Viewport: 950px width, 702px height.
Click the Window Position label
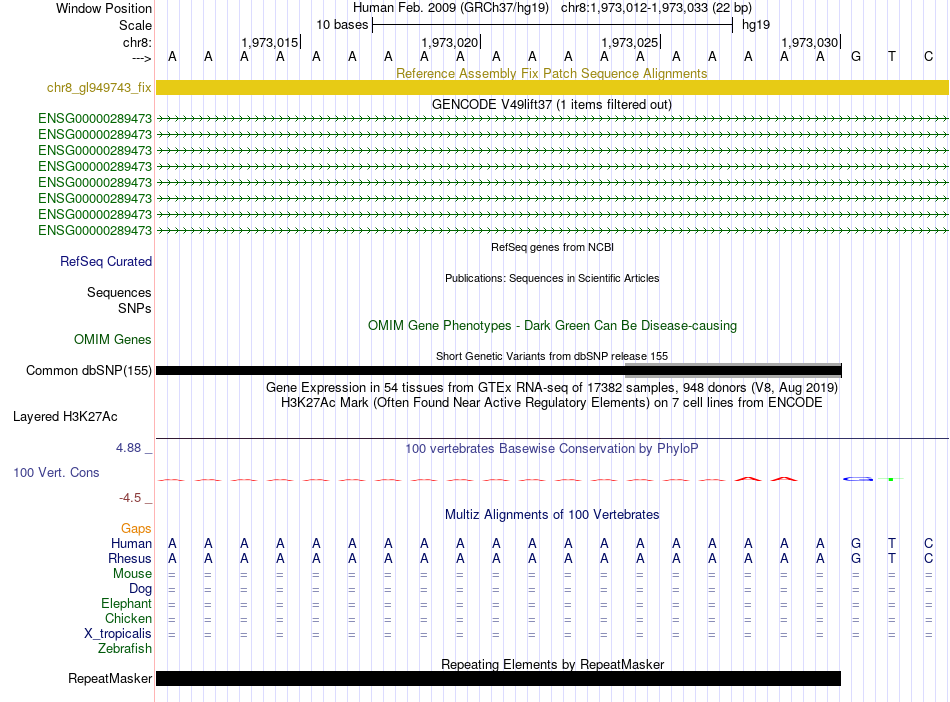[x=104, y=8]
